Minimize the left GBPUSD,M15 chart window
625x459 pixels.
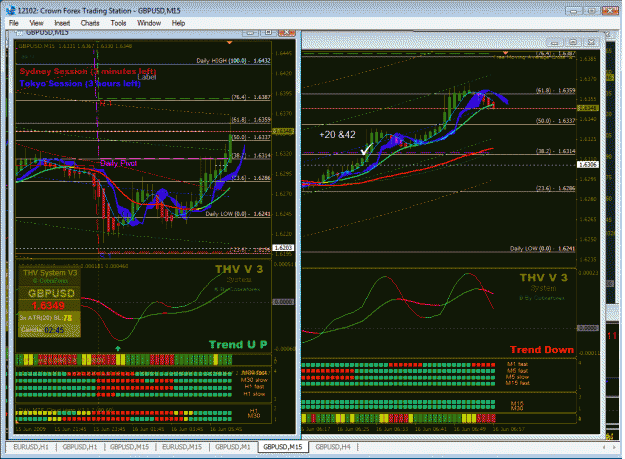251,33
